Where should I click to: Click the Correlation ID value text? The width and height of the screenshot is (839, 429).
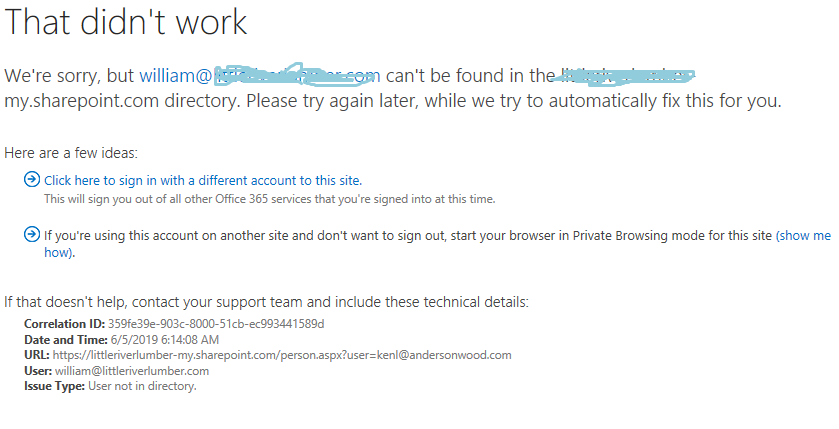216,324
